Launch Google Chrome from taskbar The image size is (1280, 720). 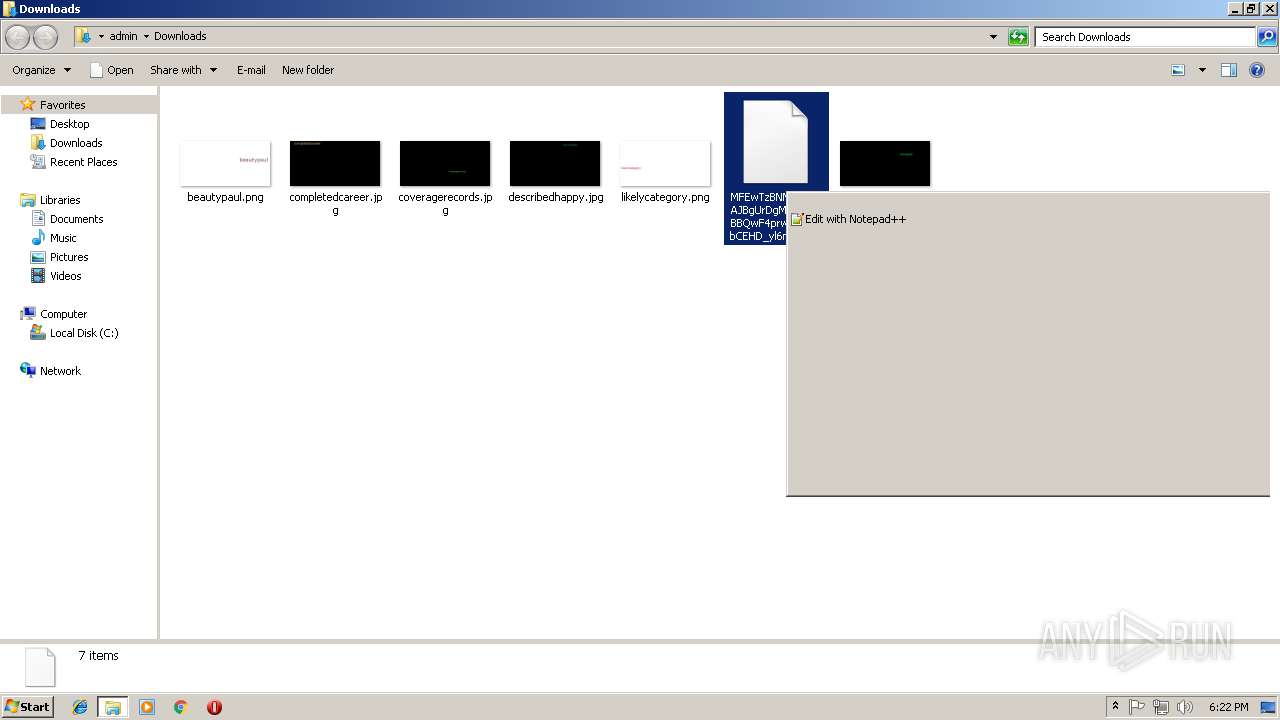181,707
